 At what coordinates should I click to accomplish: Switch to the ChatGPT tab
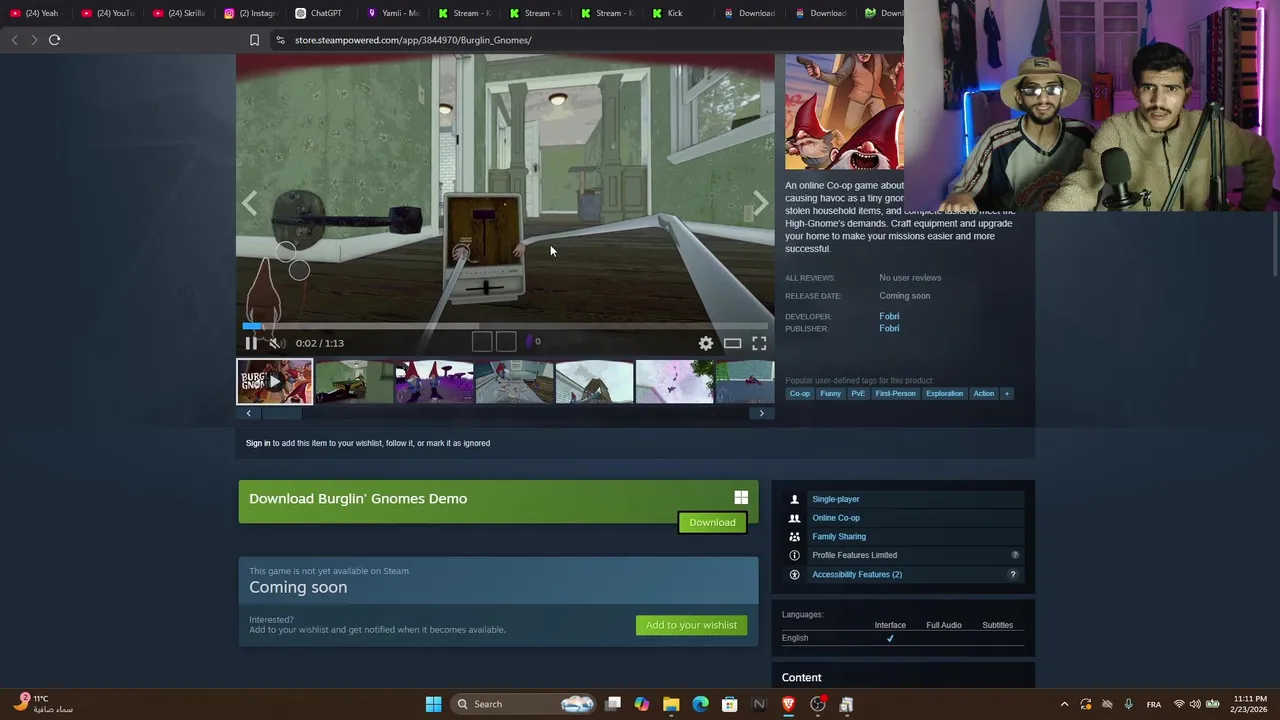[321, 13]
